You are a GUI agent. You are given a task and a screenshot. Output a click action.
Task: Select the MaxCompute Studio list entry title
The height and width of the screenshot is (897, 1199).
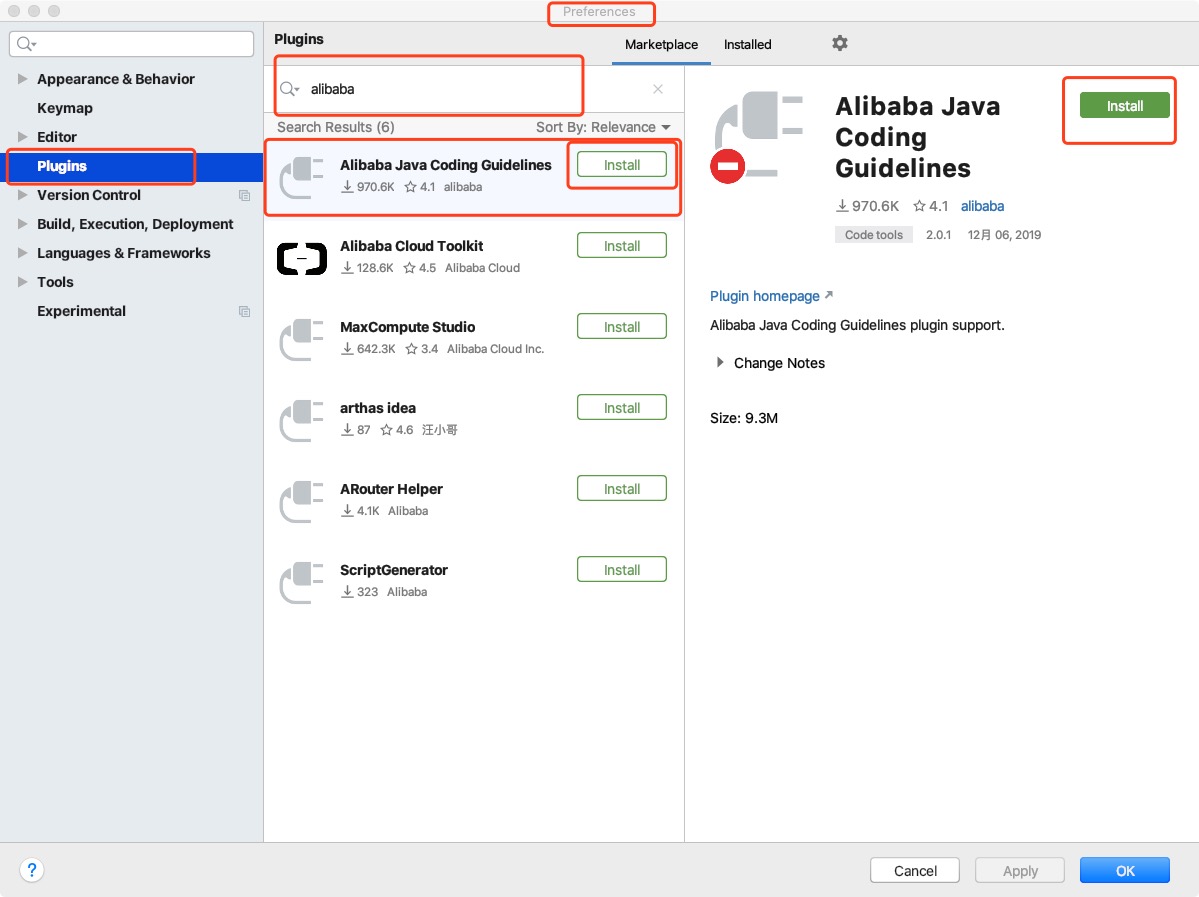click(408, 327)
